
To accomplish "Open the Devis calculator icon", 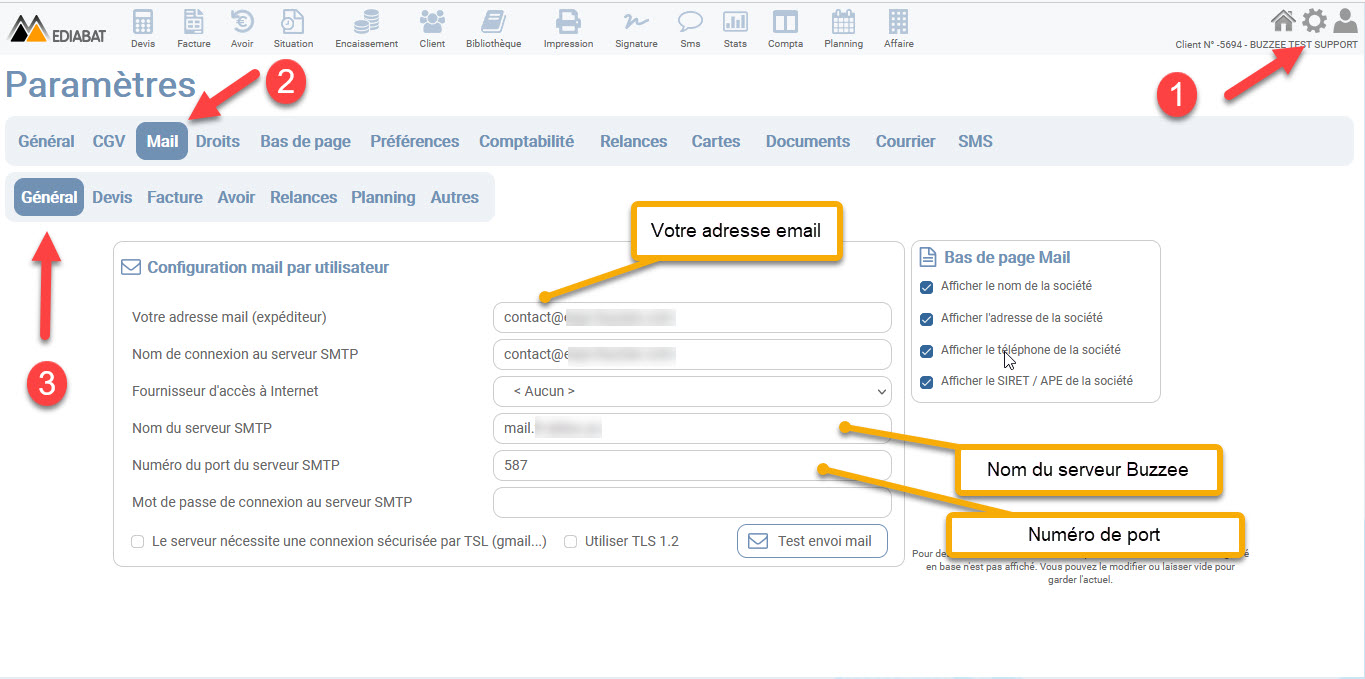I will 143,22.
